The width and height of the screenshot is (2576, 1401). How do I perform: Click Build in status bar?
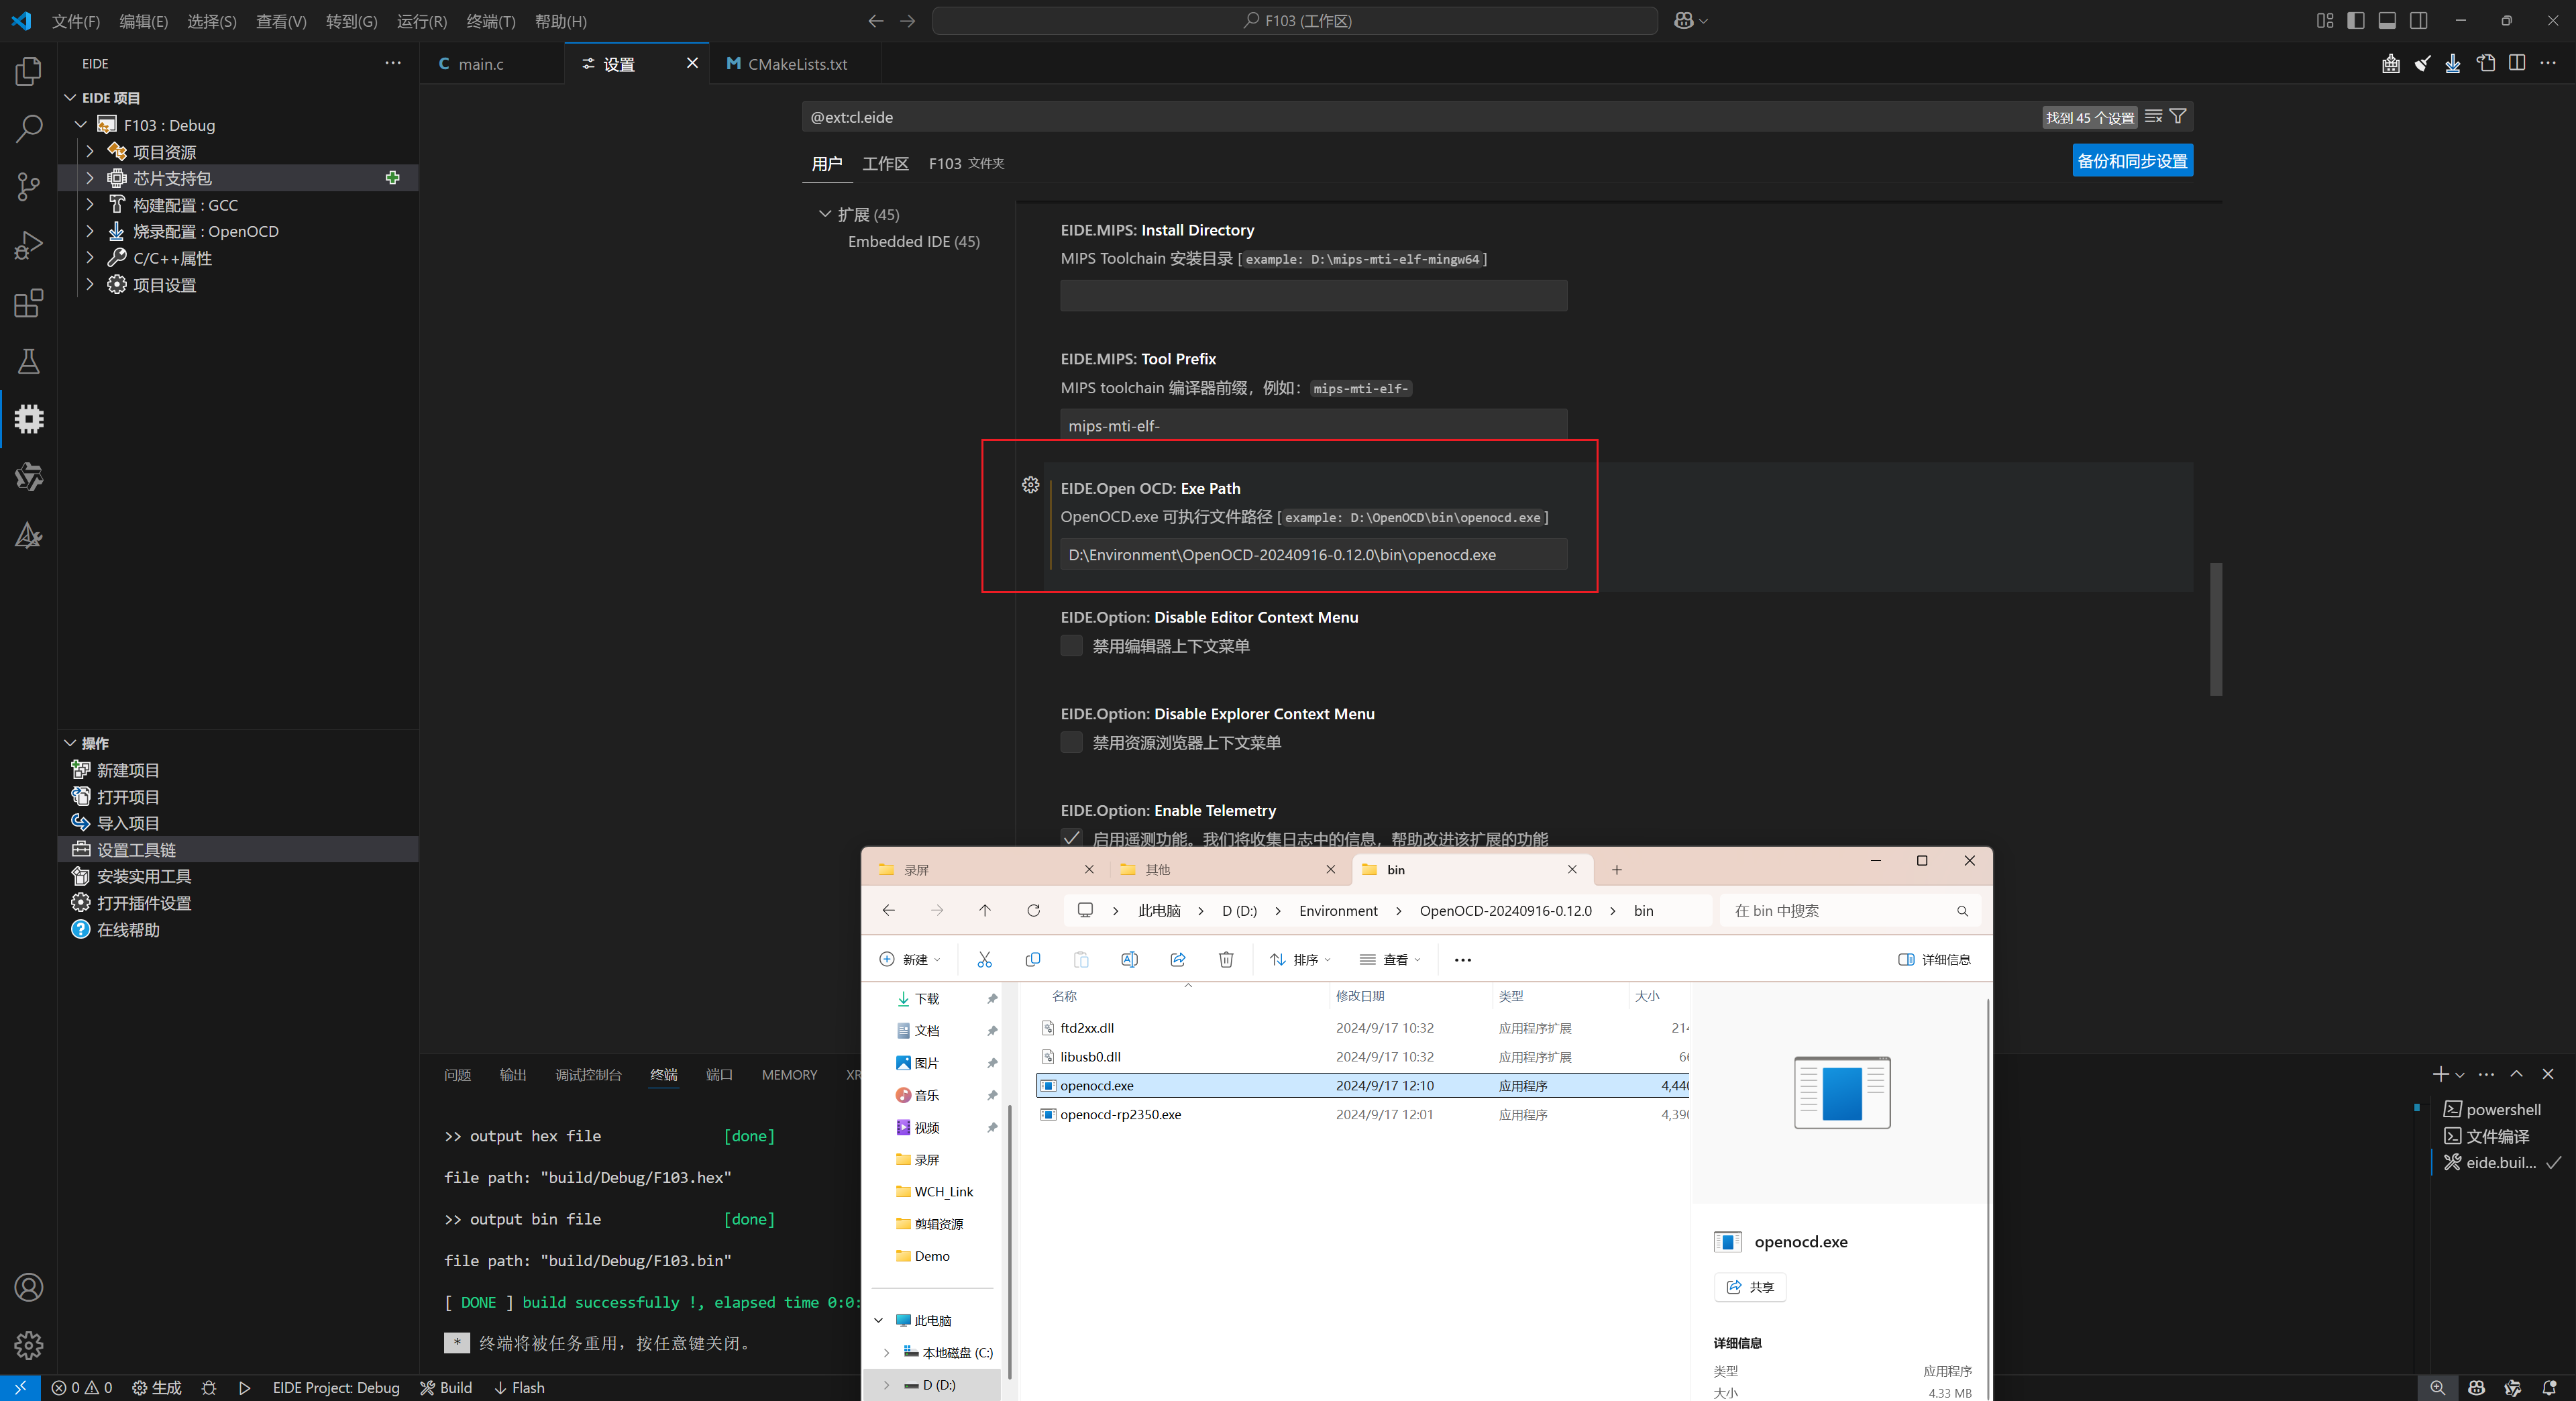point(446,1388)
